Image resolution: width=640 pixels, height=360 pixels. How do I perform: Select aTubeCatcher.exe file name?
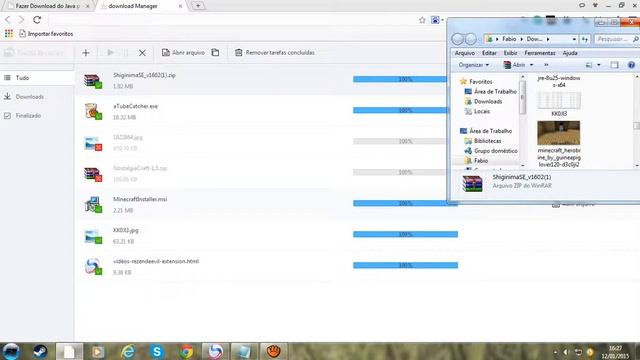pos(136,106)
